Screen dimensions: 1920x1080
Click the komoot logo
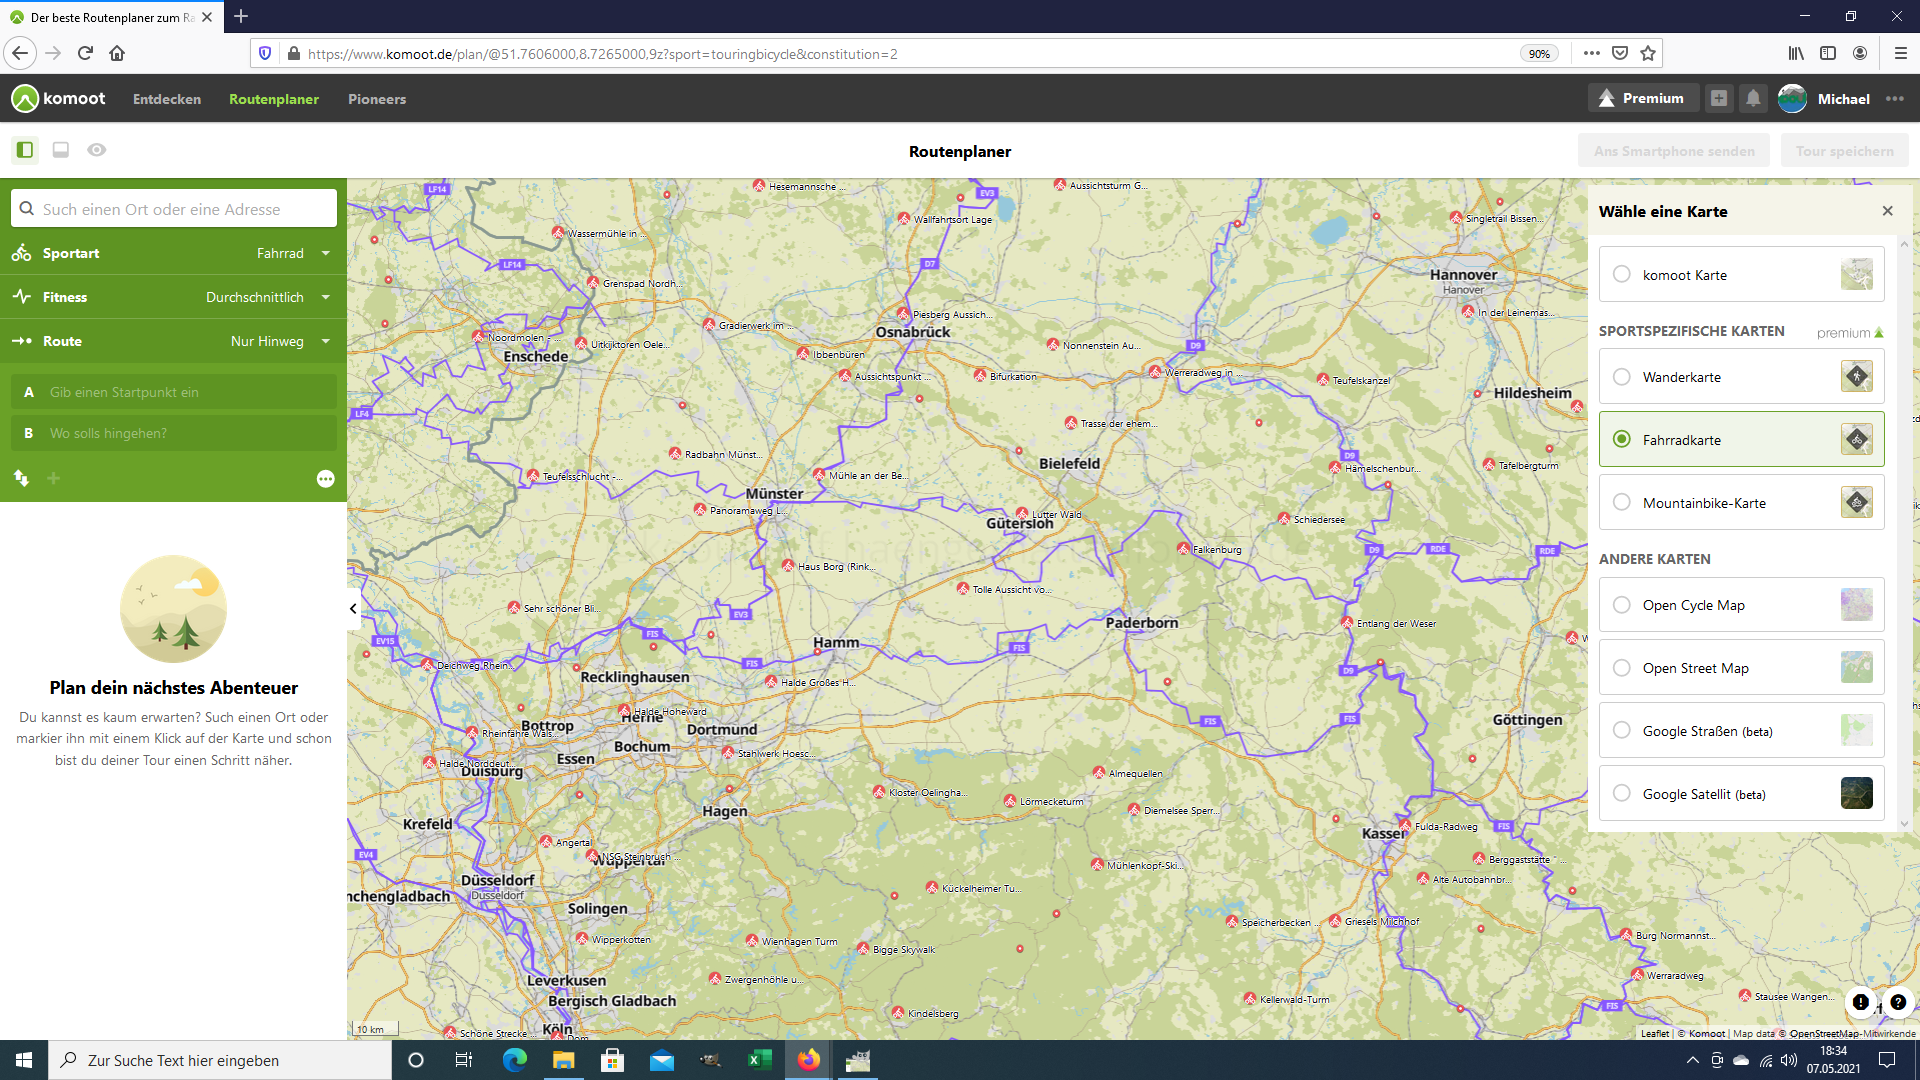(x=58, y=98)
